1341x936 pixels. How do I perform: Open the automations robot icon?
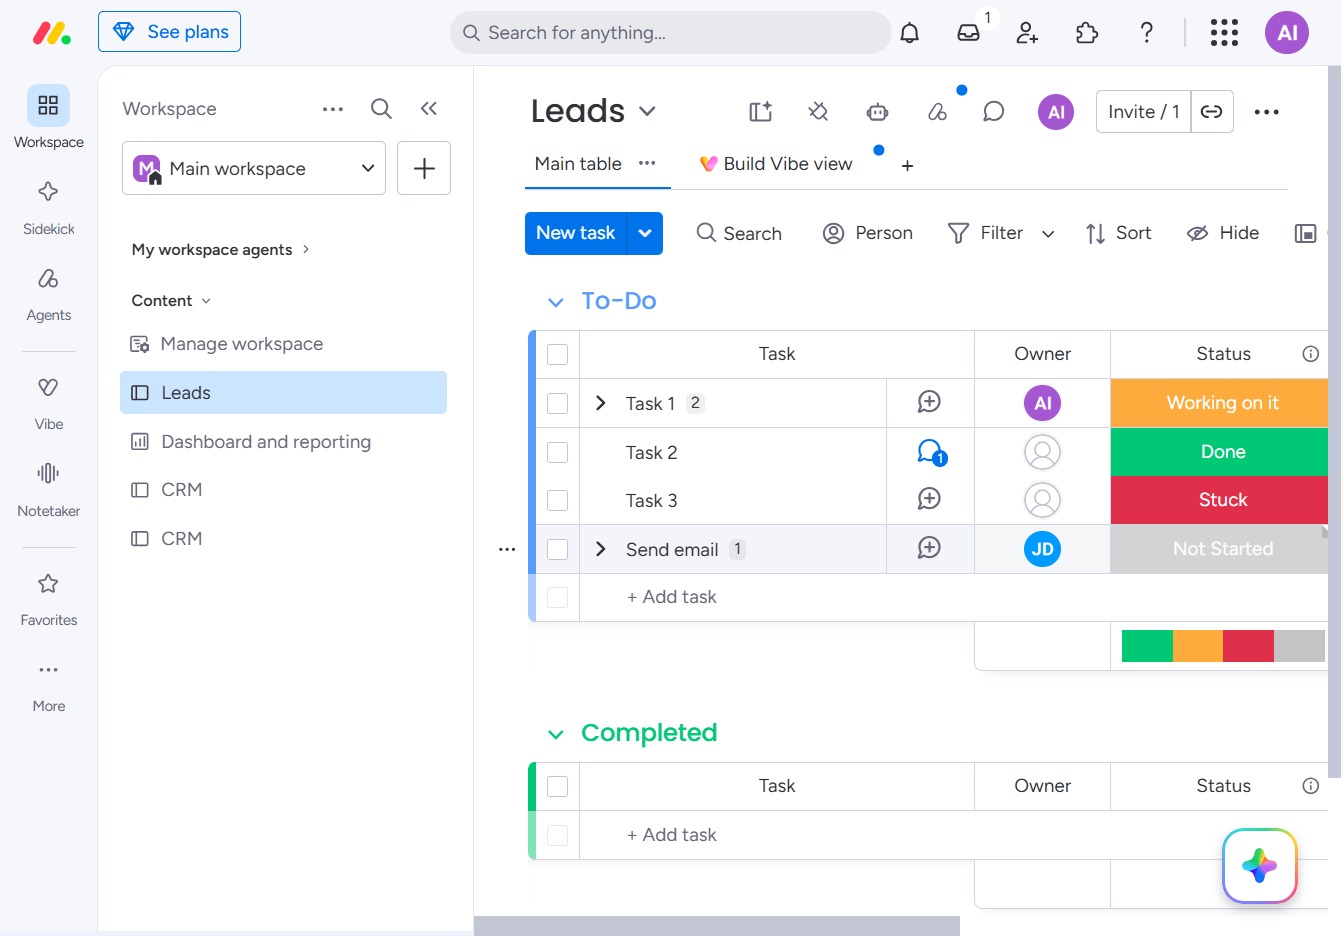click(x=877, y=112)
